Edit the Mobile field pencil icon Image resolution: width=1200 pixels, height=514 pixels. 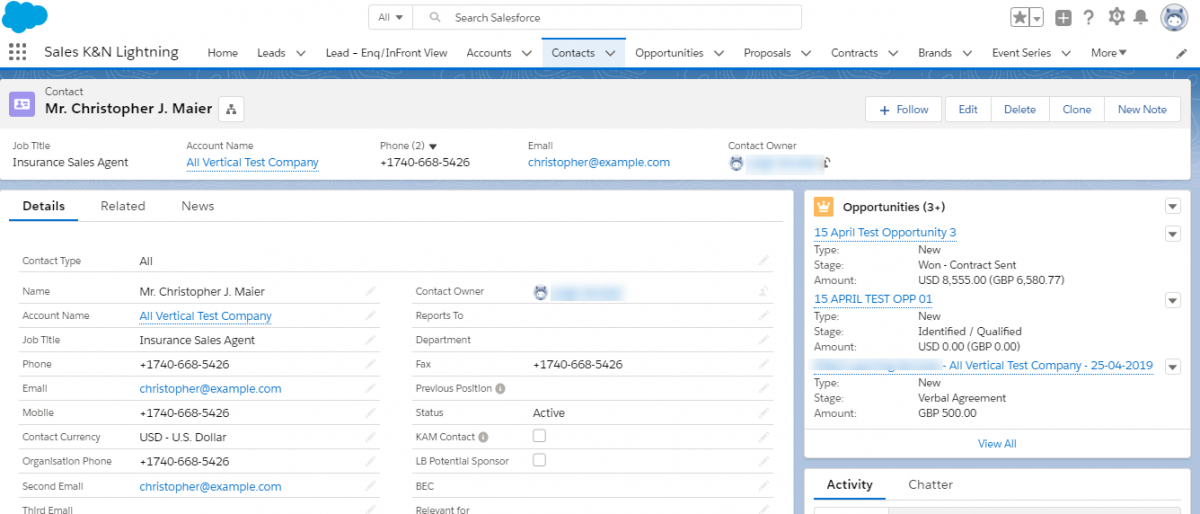pyautogui.click(x=370, y=412)
